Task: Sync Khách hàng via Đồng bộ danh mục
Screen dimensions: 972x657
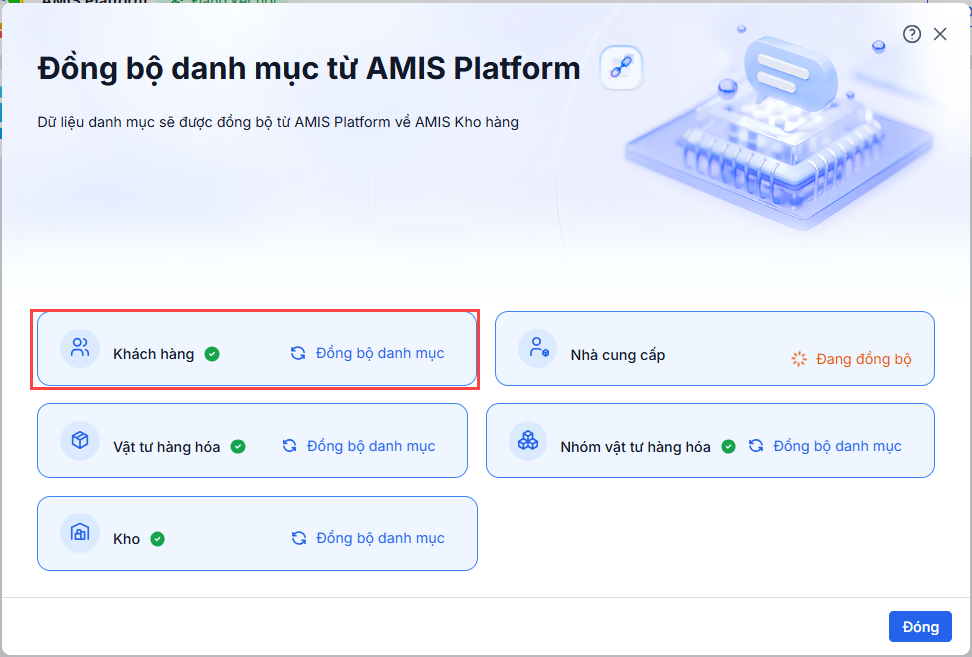Action: (x=380, y=353)
